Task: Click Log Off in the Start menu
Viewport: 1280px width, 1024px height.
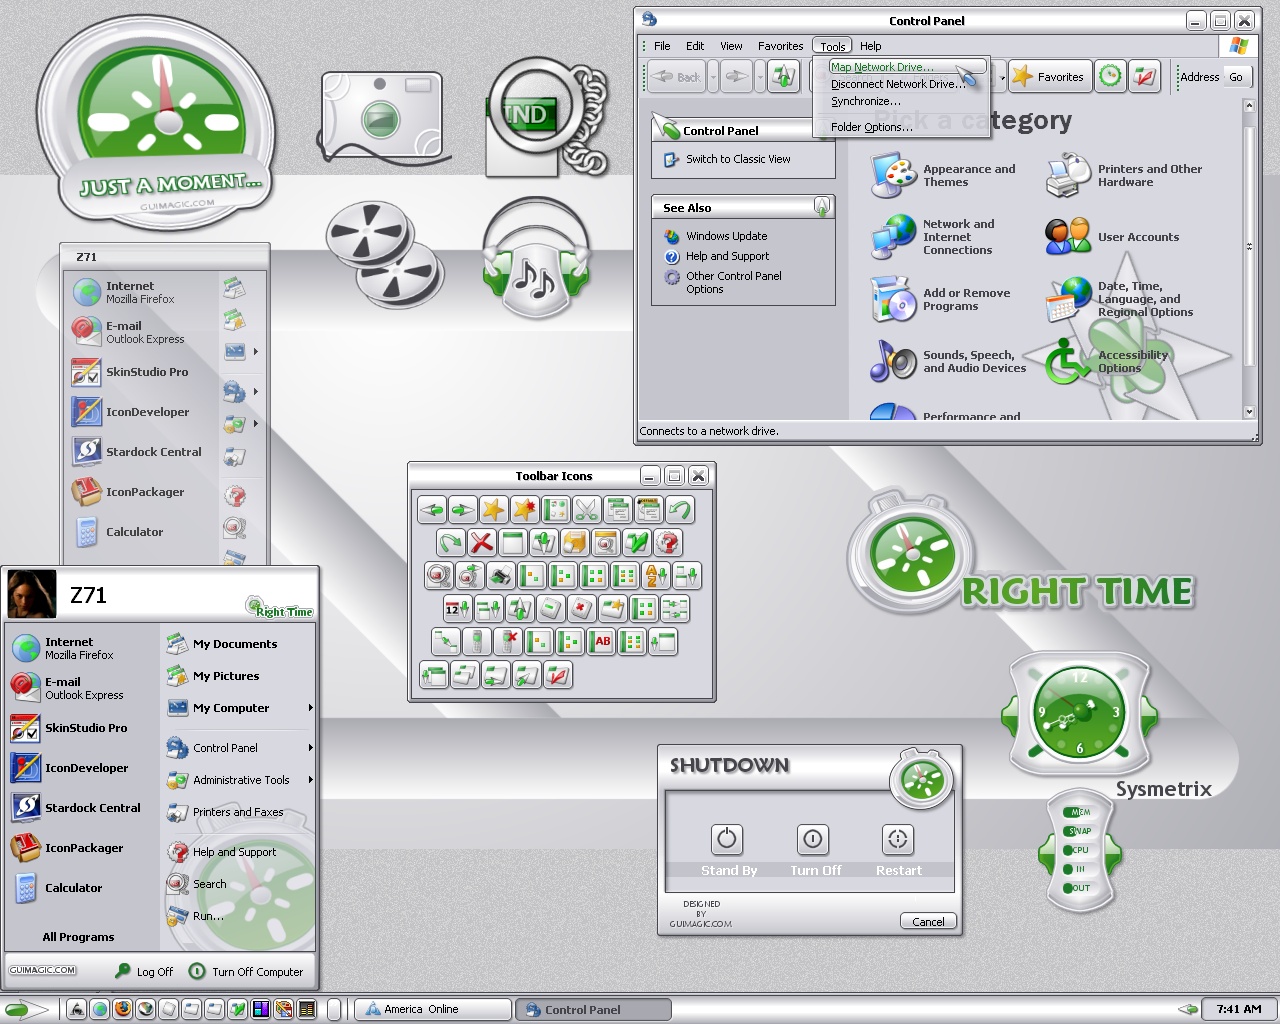Action: click(x=145, y=971)
